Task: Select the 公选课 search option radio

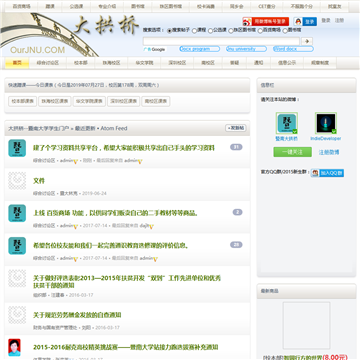Action: point(210,31)
